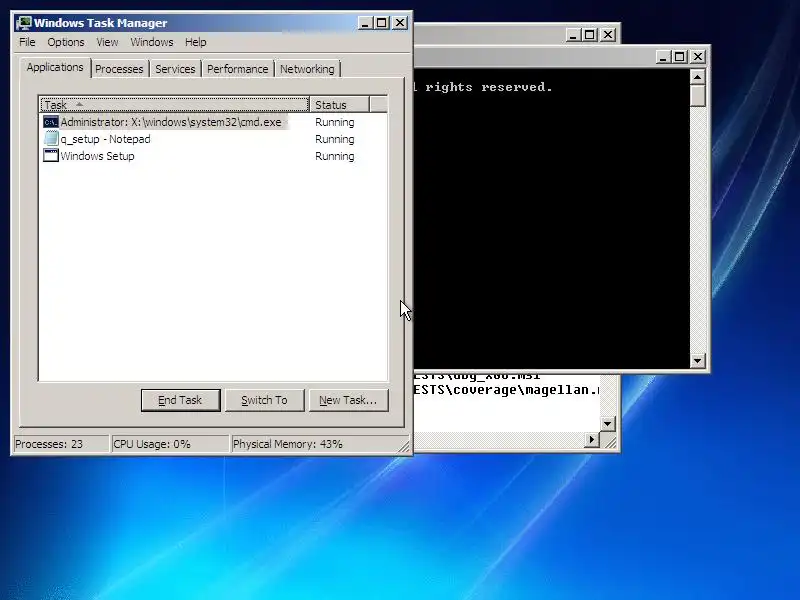Viewport: 800px width, 600px height.
Task: Click the Task Manager title bar icon
Action: pos(23,23)
